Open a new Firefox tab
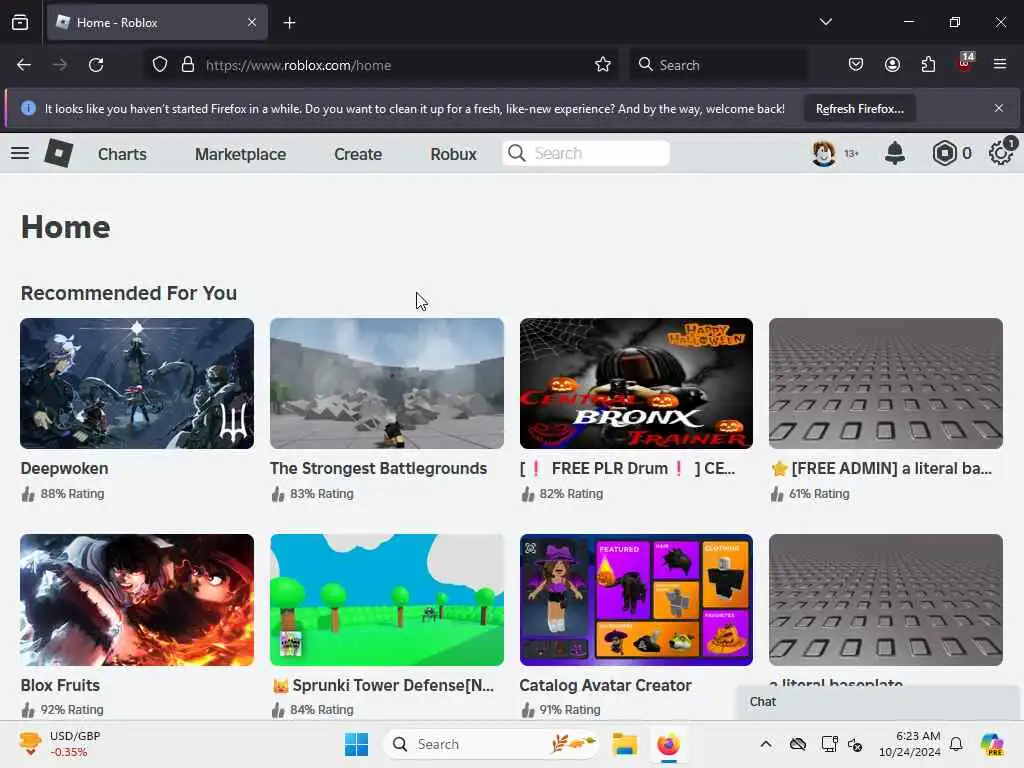This screenshot has width=1024, height=768. click(x=289, y=23)
